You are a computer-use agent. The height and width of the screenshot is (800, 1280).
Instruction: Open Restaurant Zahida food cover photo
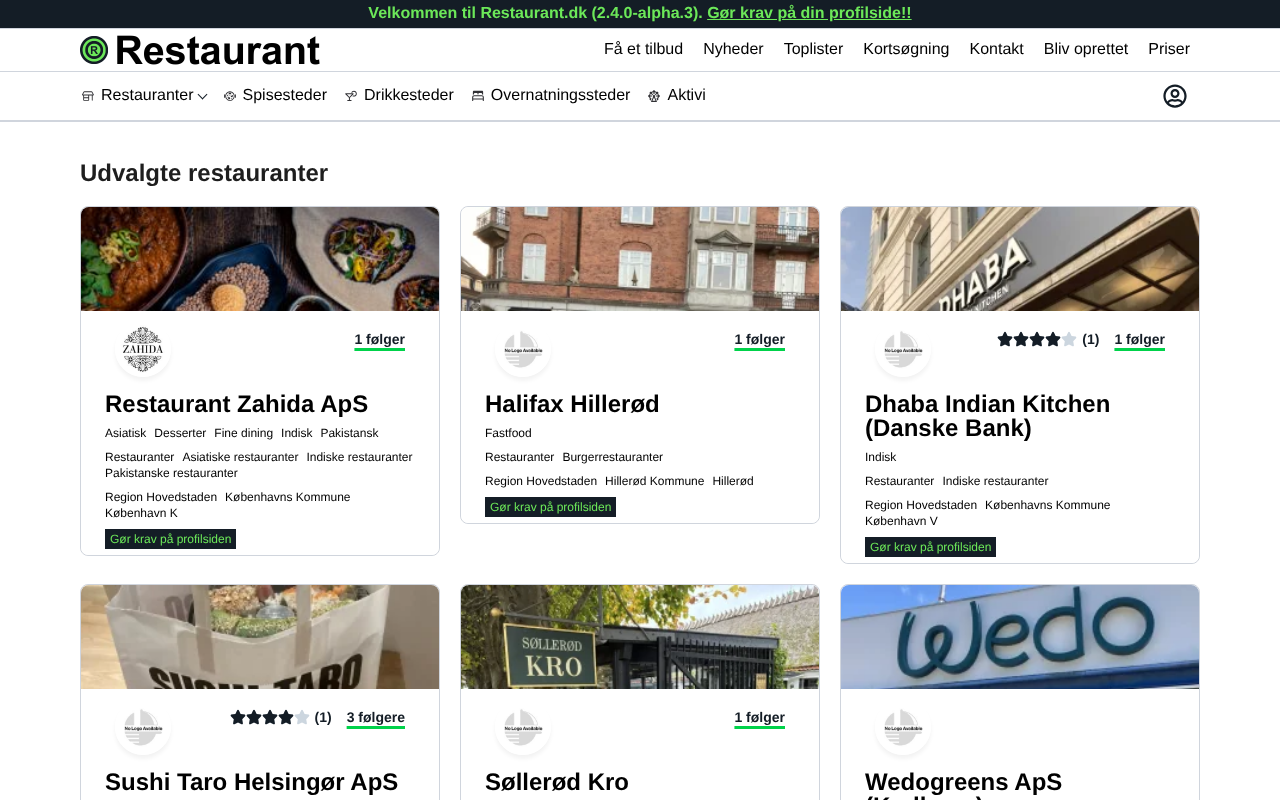260,259
